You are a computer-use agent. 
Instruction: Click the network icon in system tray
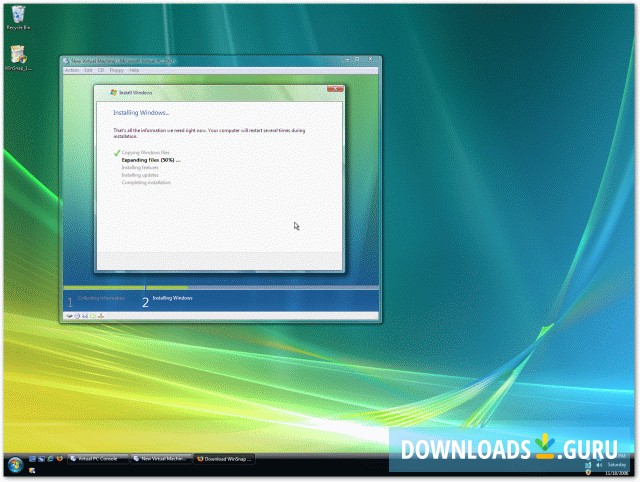coord(588,465)
